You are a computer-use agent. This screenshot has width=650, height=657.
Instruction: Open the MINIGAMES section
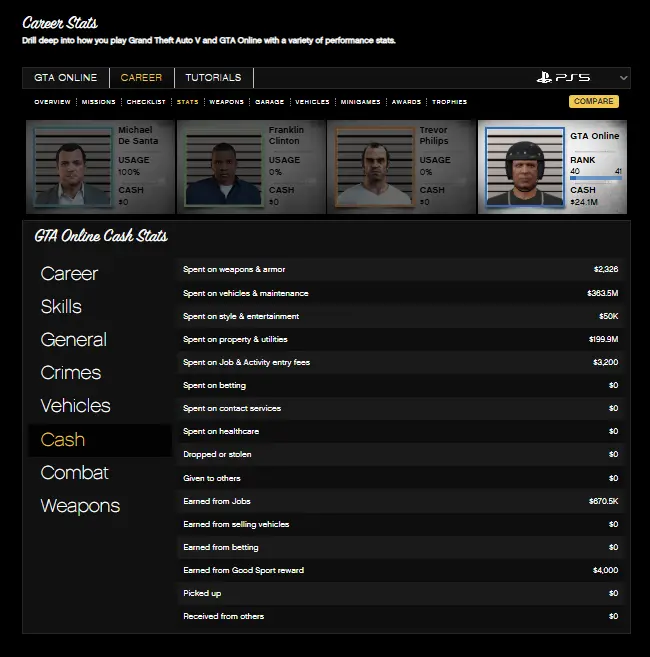[360, 102]
